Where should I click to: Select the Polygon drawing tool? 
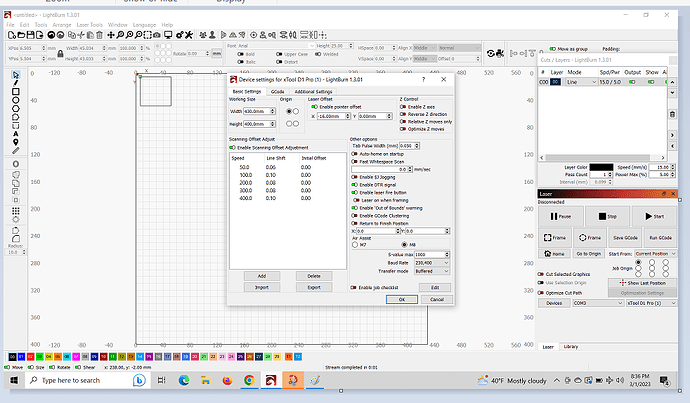[x=16, y=109]
